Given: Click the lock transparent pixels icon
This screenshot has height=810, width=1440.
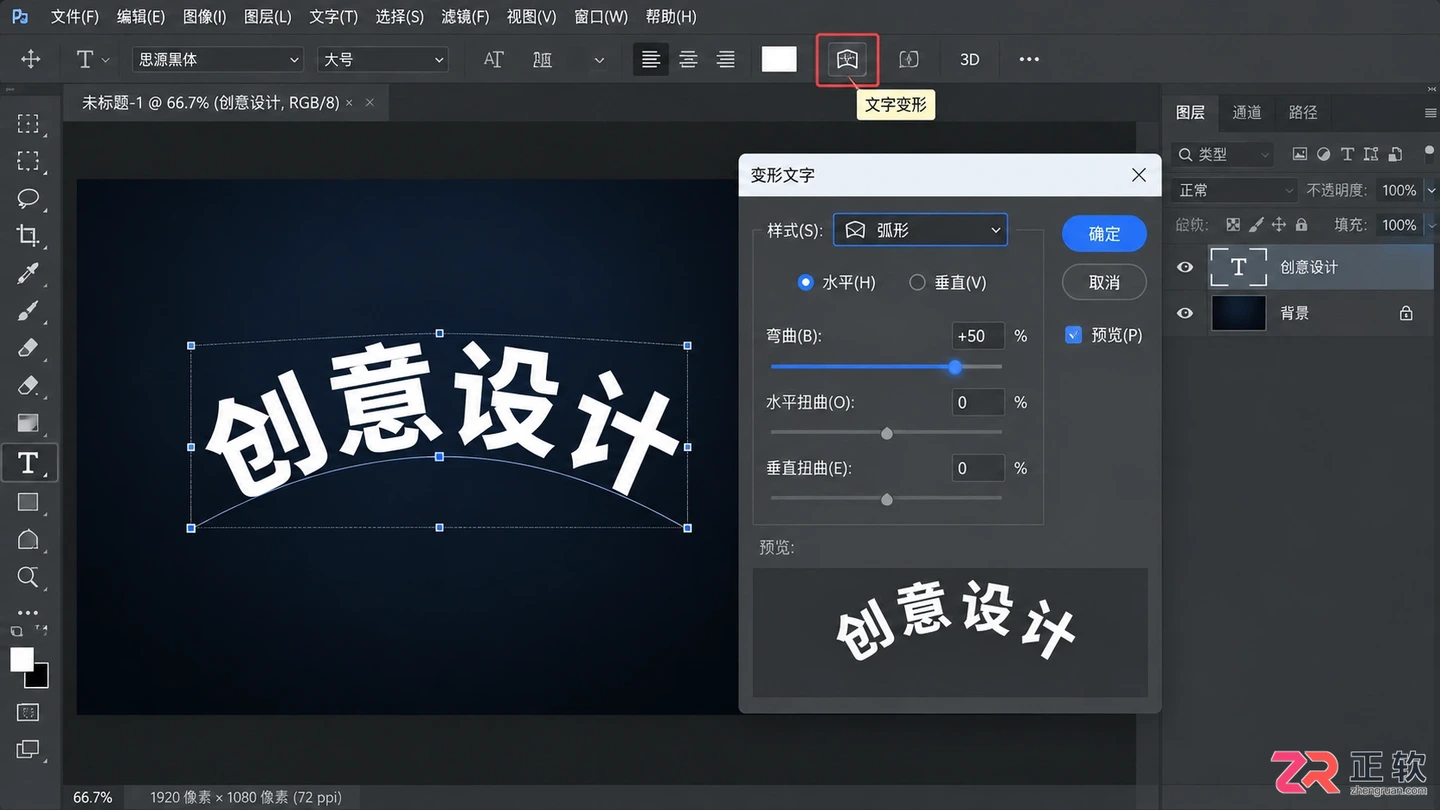Looking at the screenshot, I should pyautogui.click(x=1233, y=225).
